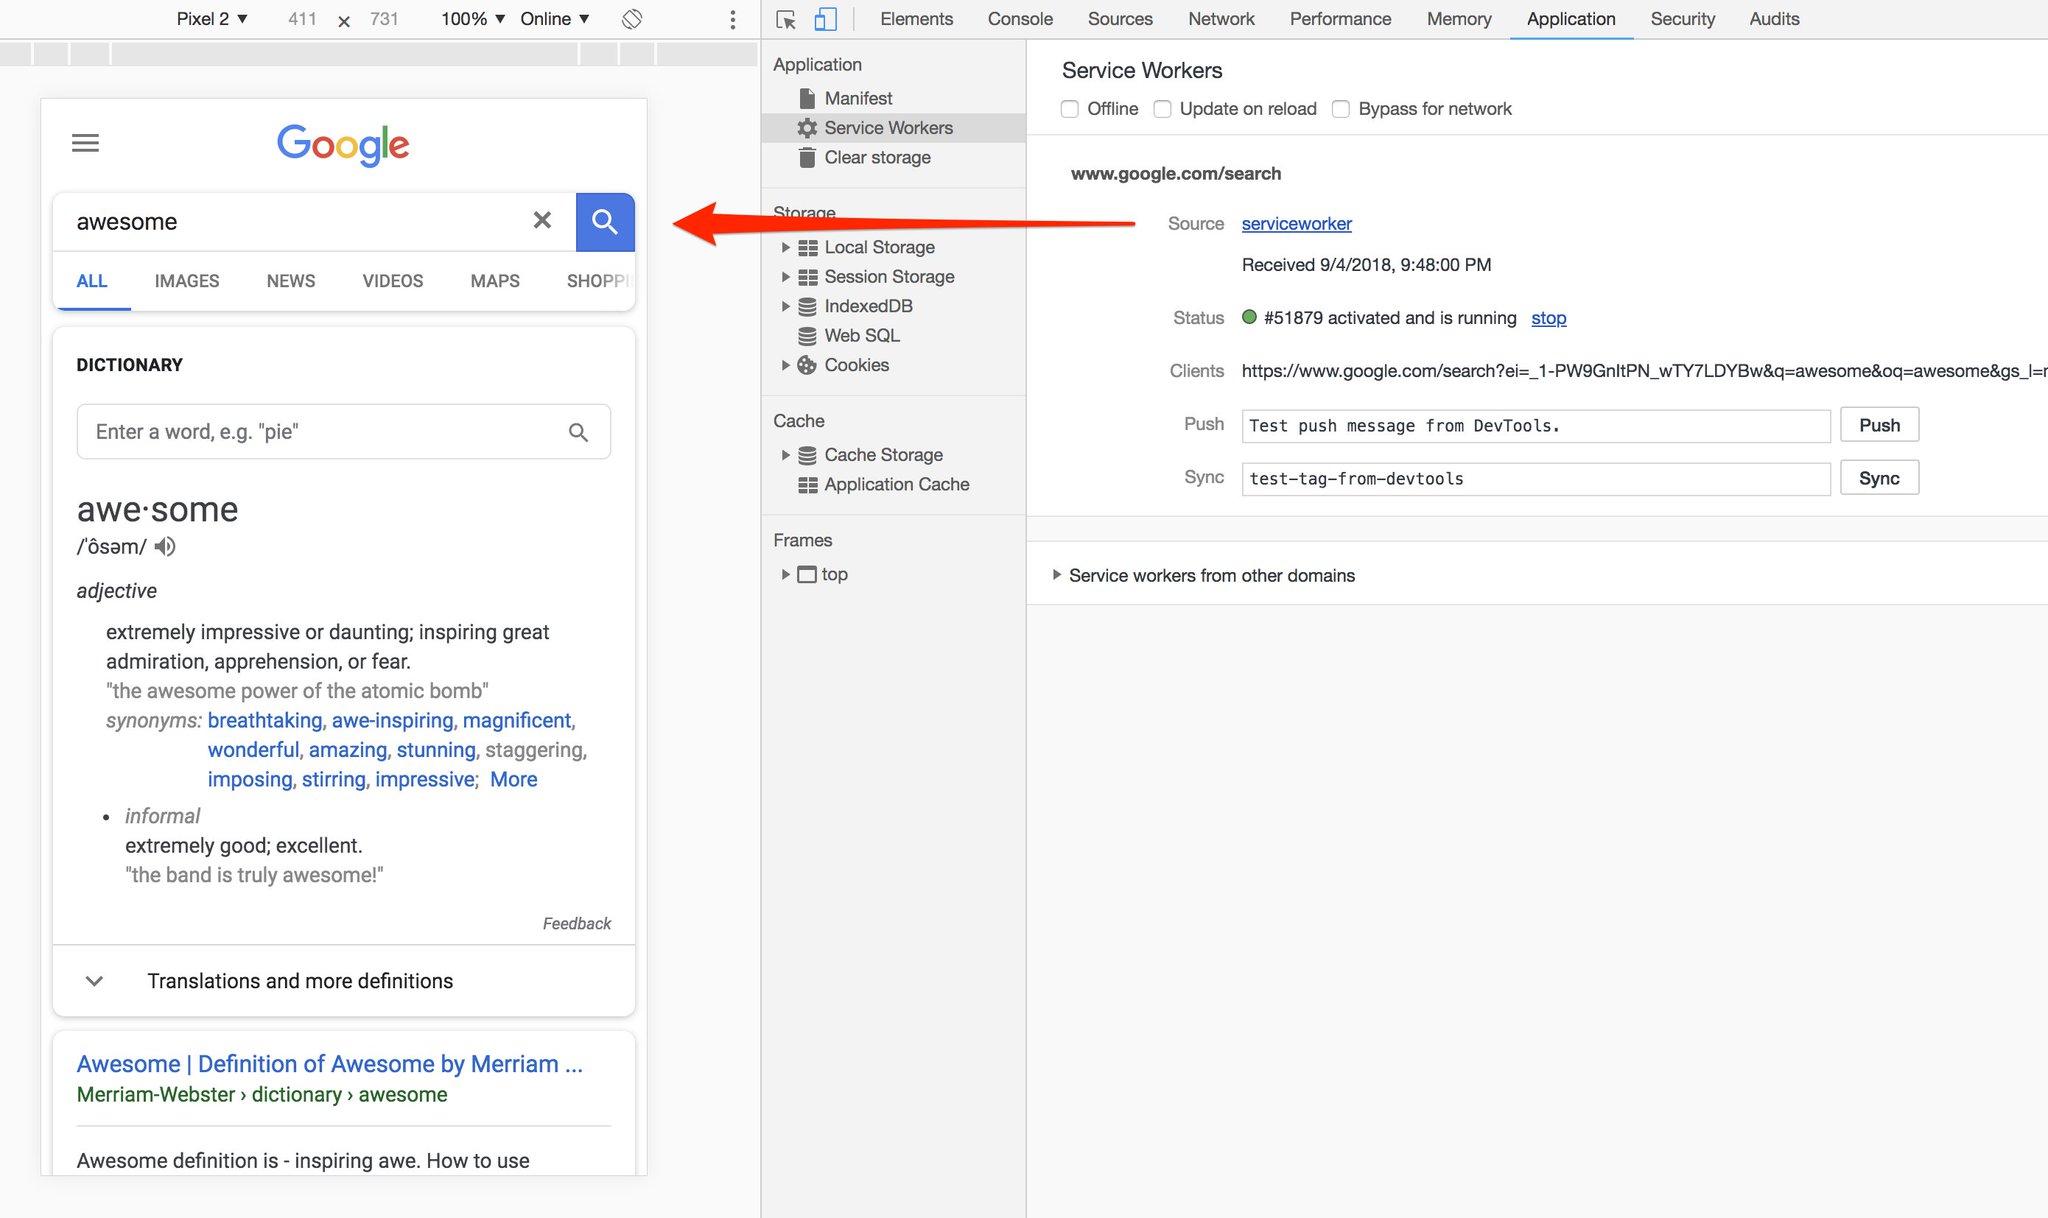This screenshot has width=2048, height=1218.
Task: Click the Push button
Action: pyautogui.click(x=1879, y=425)
